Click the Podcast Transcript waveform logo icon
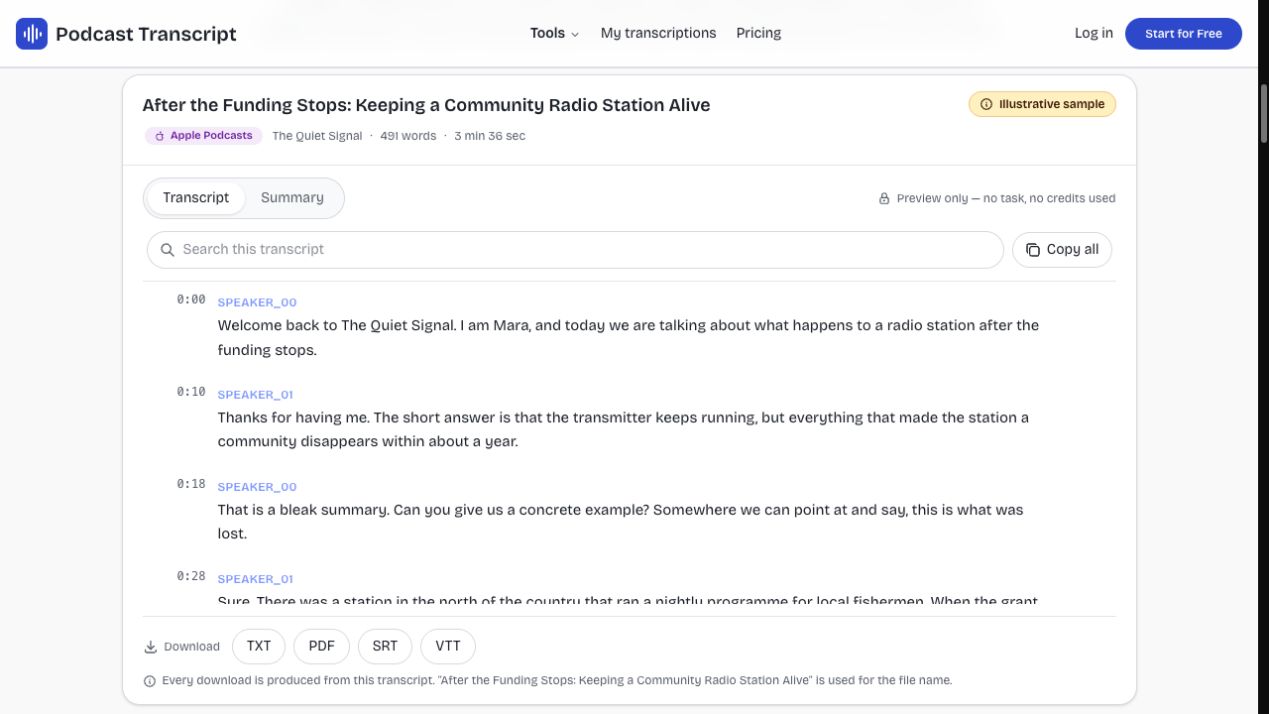The image size is (1269, 714). pyautogui.click(x=32, y=34)
